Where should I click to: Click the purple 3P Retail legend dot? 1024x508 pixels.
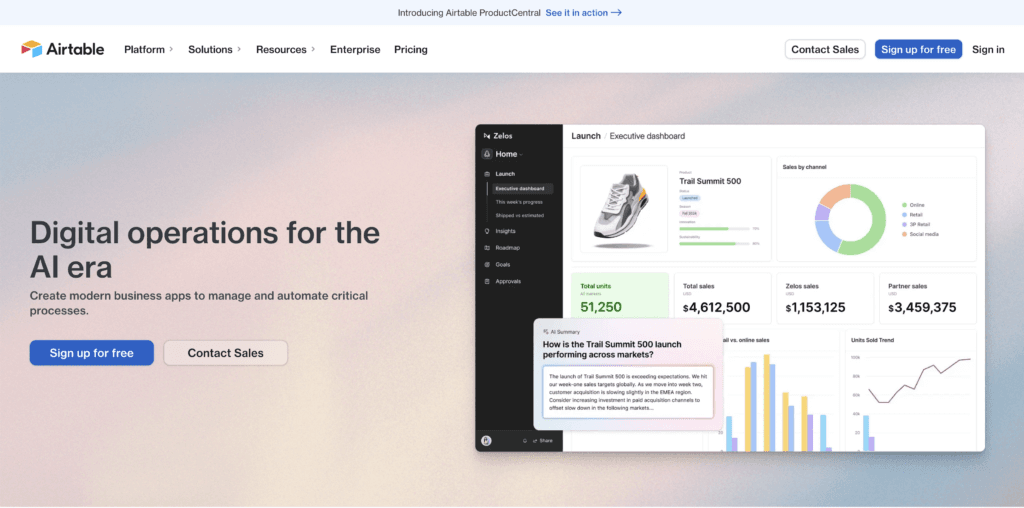[x=904, y=224]
